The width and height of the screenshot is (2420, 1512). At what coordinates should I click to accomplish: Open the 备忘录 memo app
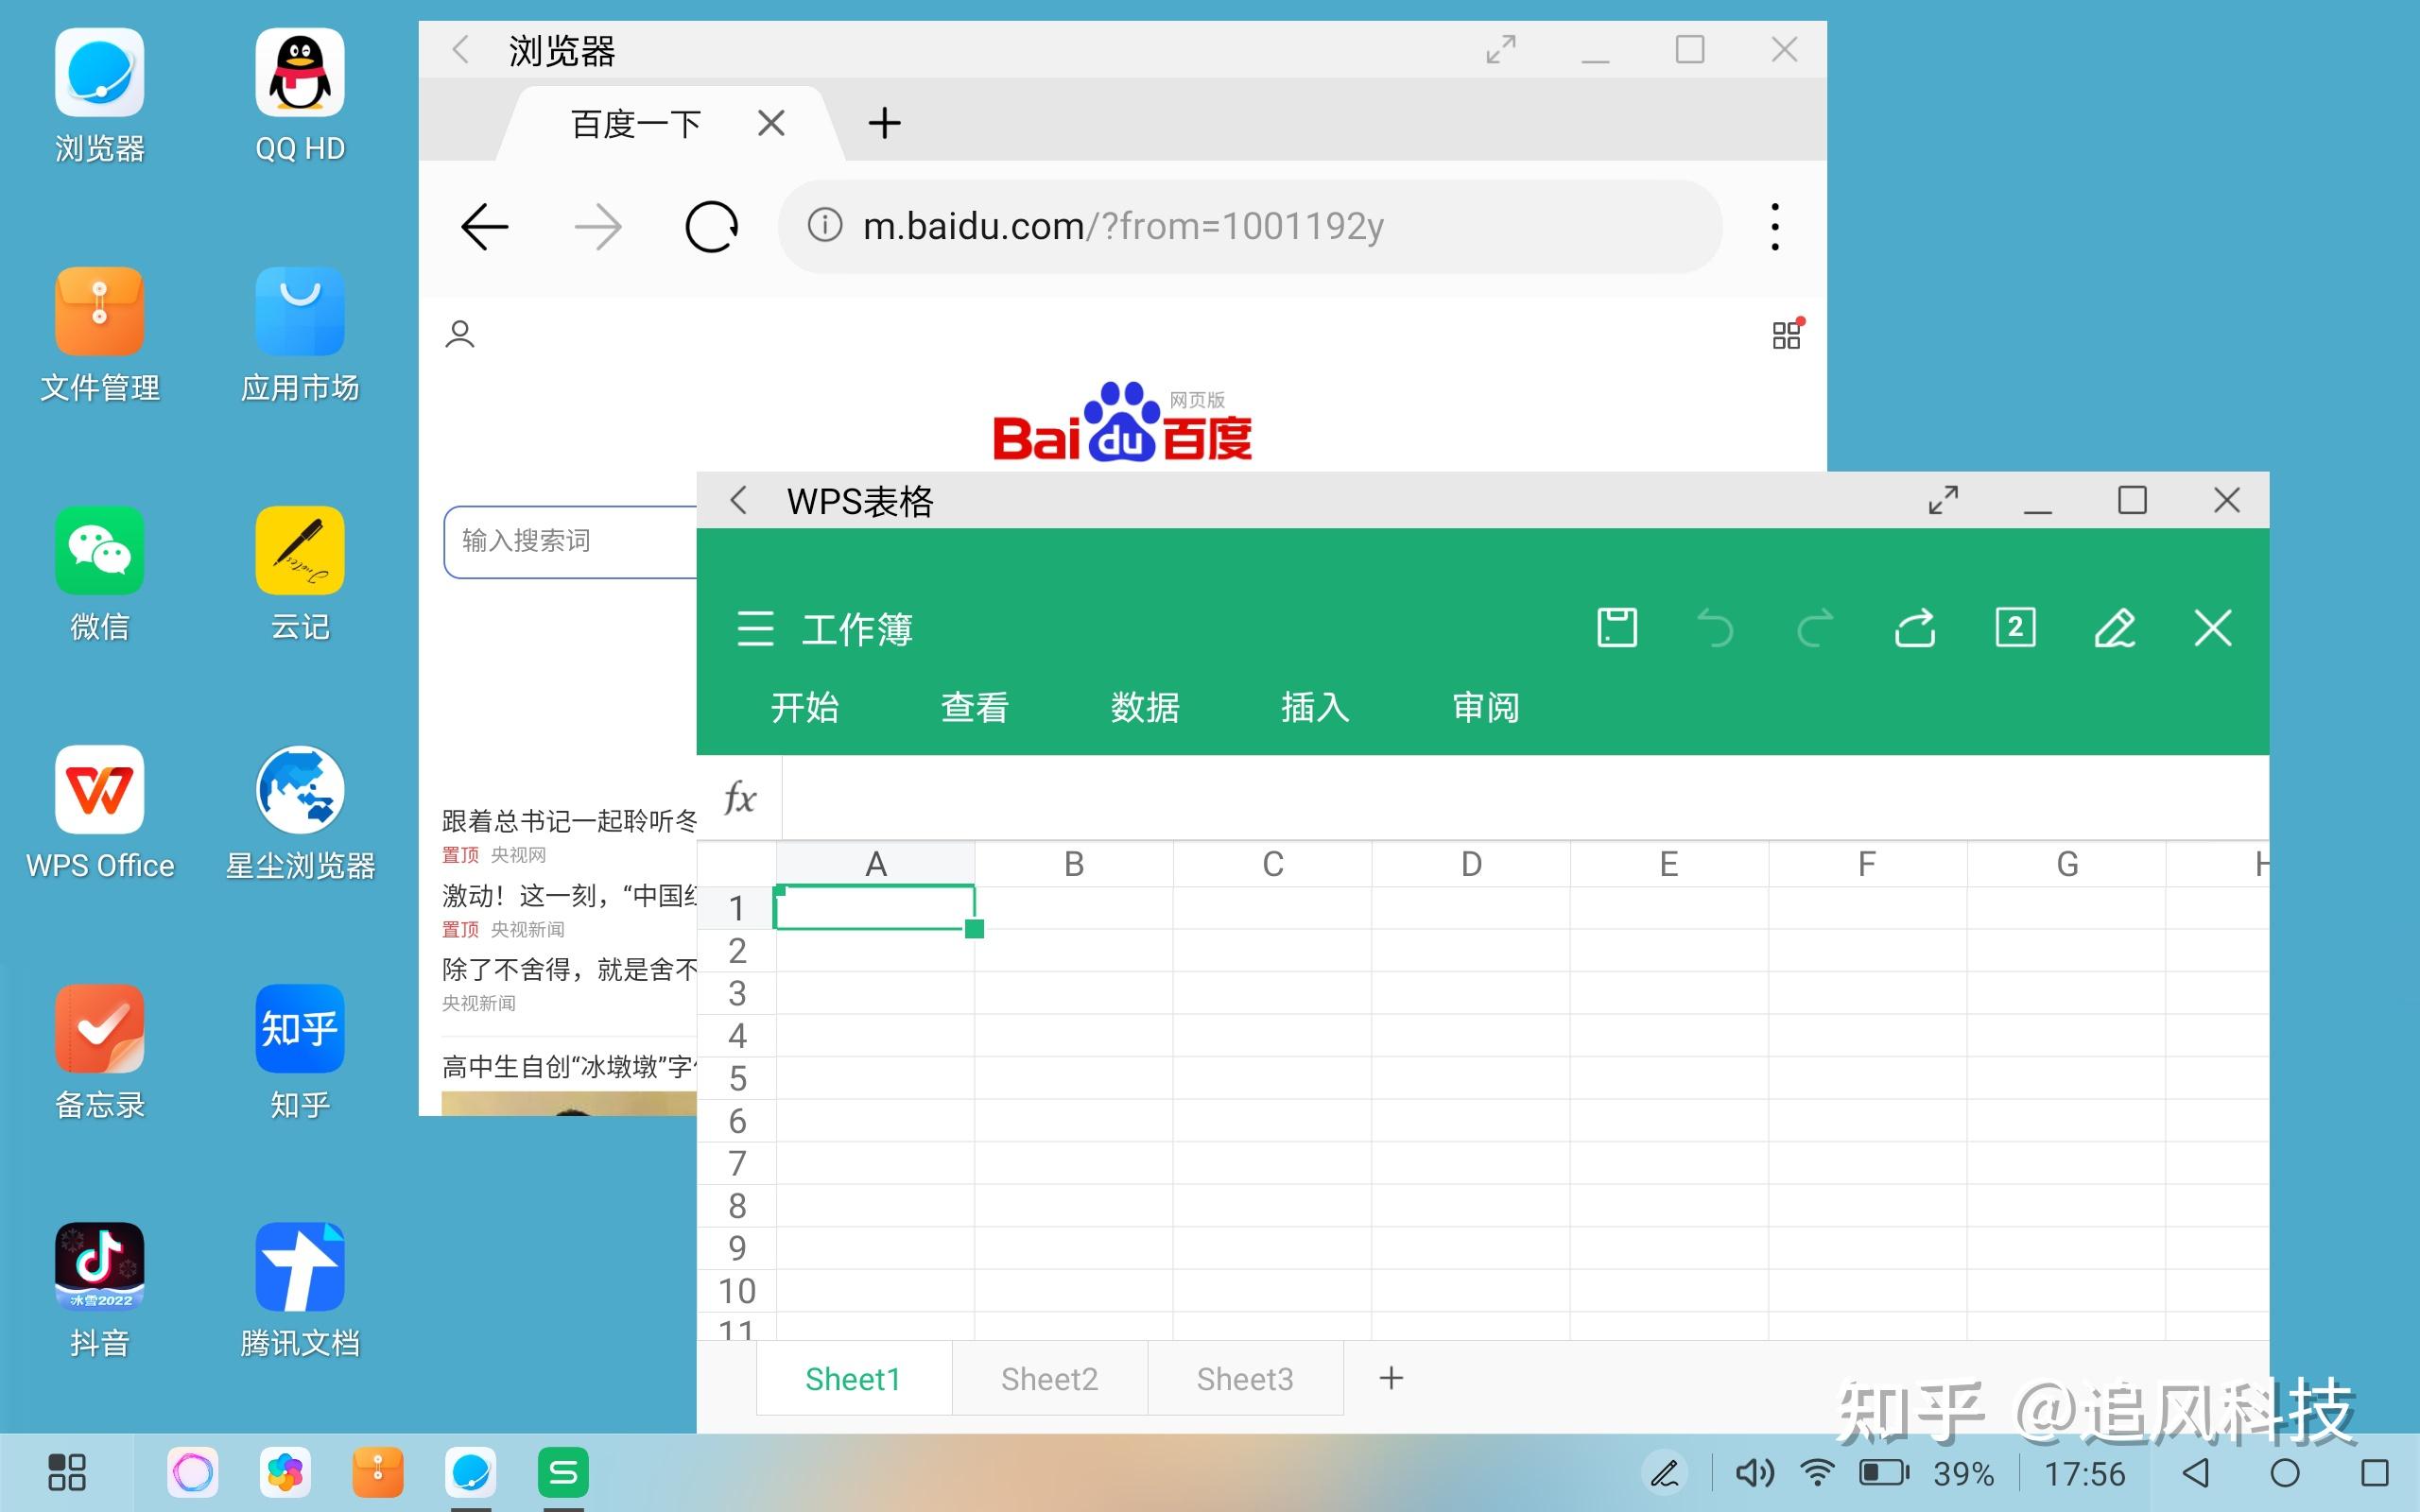point(99,1028)
